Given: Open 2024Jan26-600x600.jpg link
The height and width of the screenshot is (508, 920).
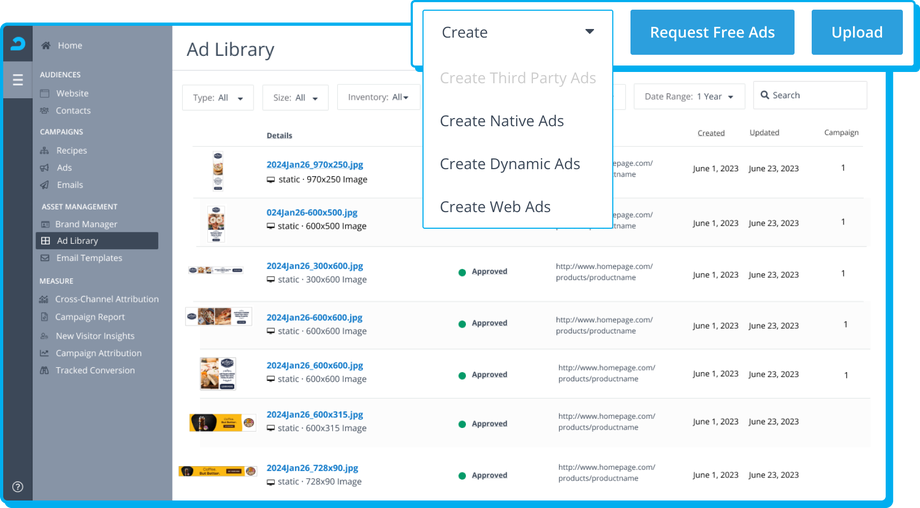Looking at the screenshot, I should 314,317.
